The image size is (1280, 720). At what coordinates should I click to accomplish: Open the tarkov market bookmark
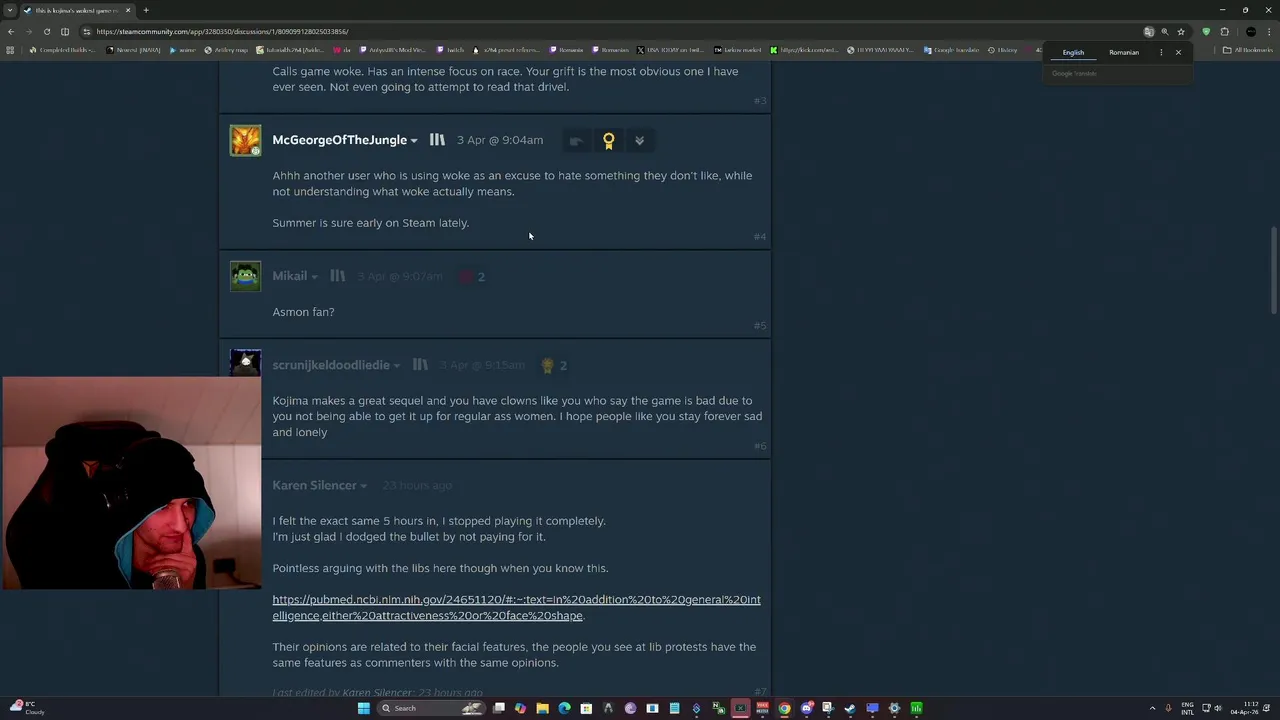click(x=739, y=50)
